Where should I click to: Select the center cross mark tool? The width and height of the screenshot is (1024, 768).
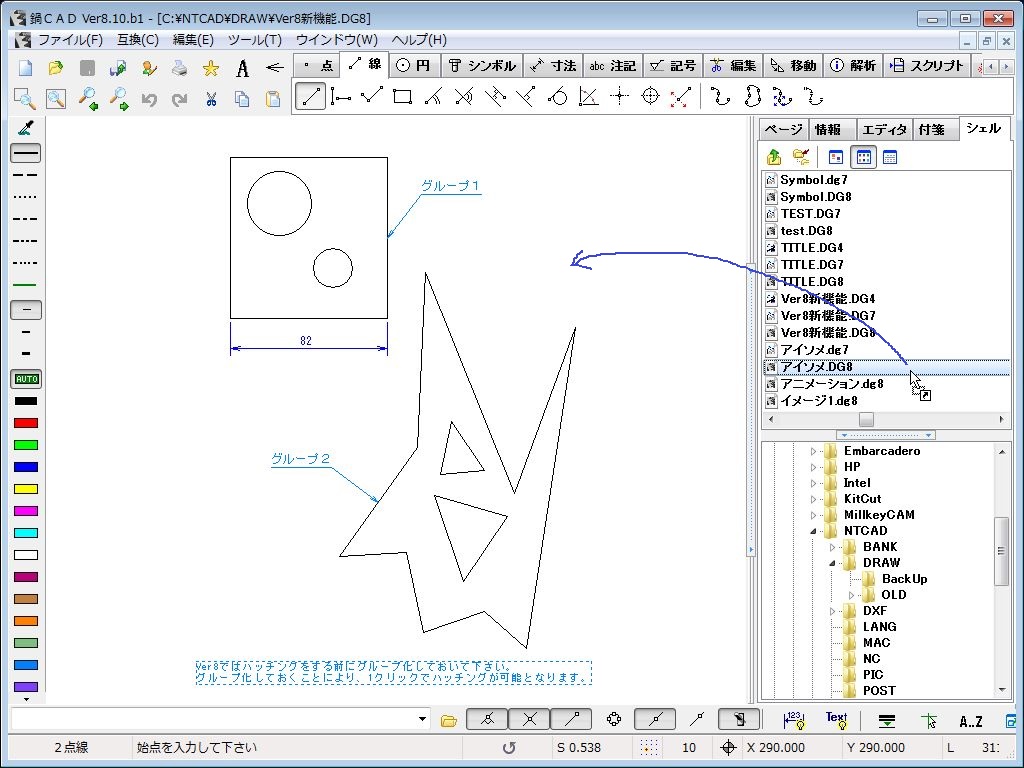[x=619, y=97]
